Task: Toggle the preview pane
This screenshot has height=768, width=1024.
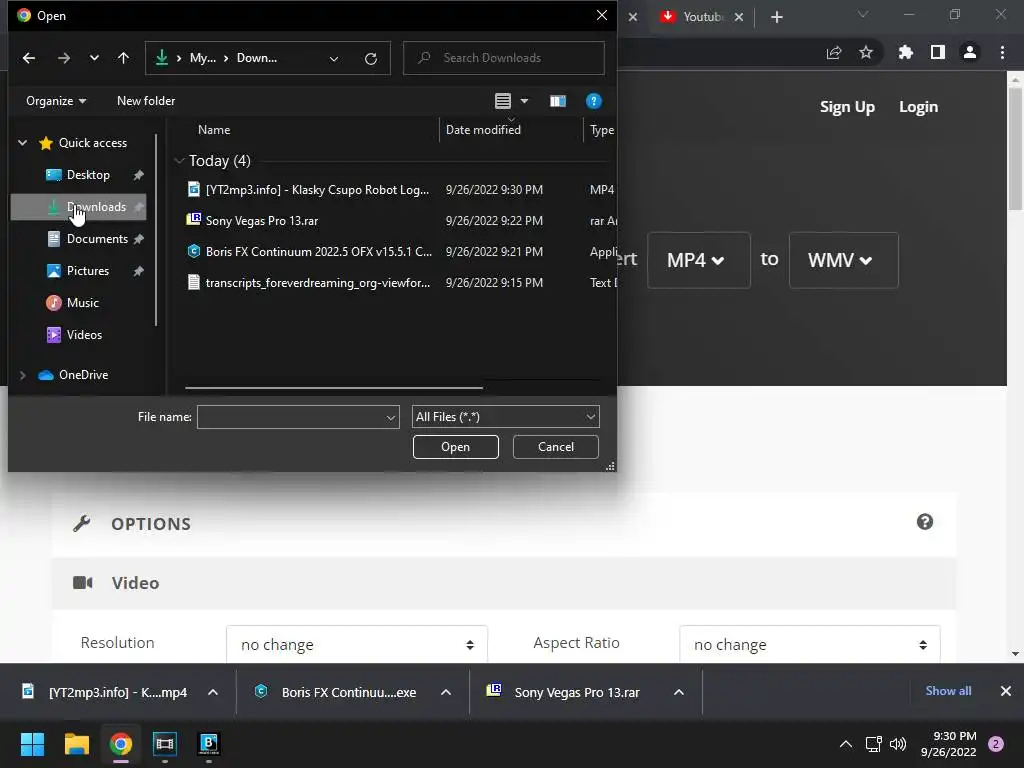Action: (557, 101)
